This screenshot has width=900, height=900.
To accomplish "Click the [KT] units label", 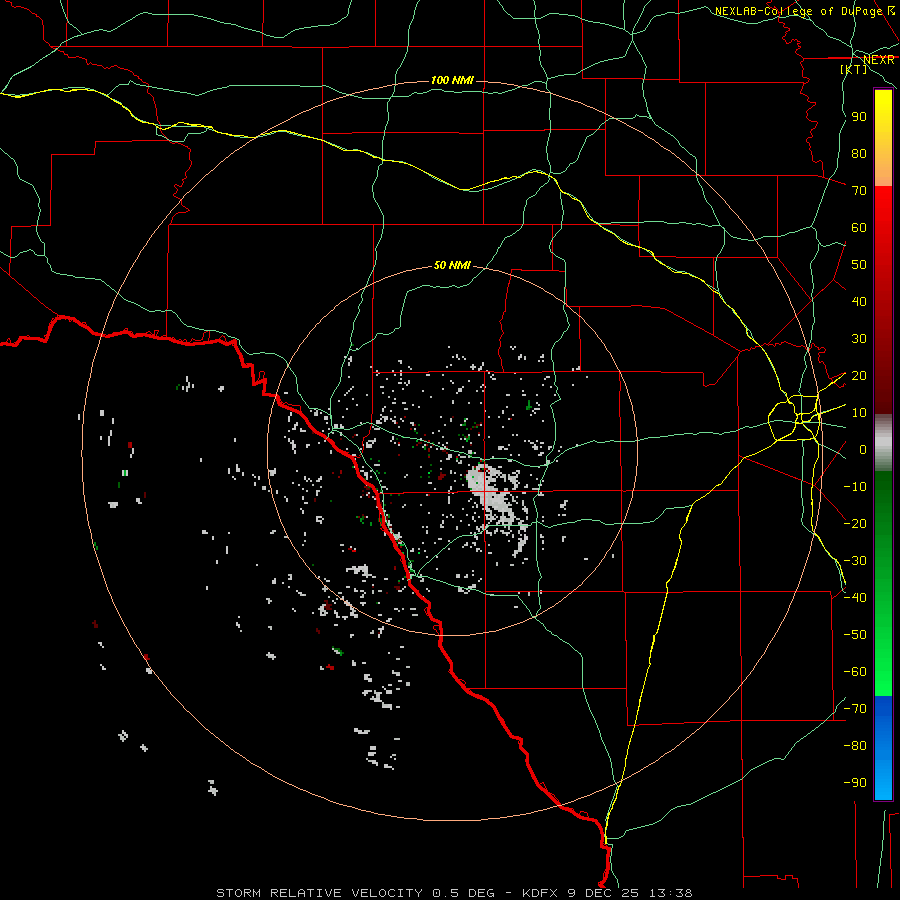I will pos(854,69).
